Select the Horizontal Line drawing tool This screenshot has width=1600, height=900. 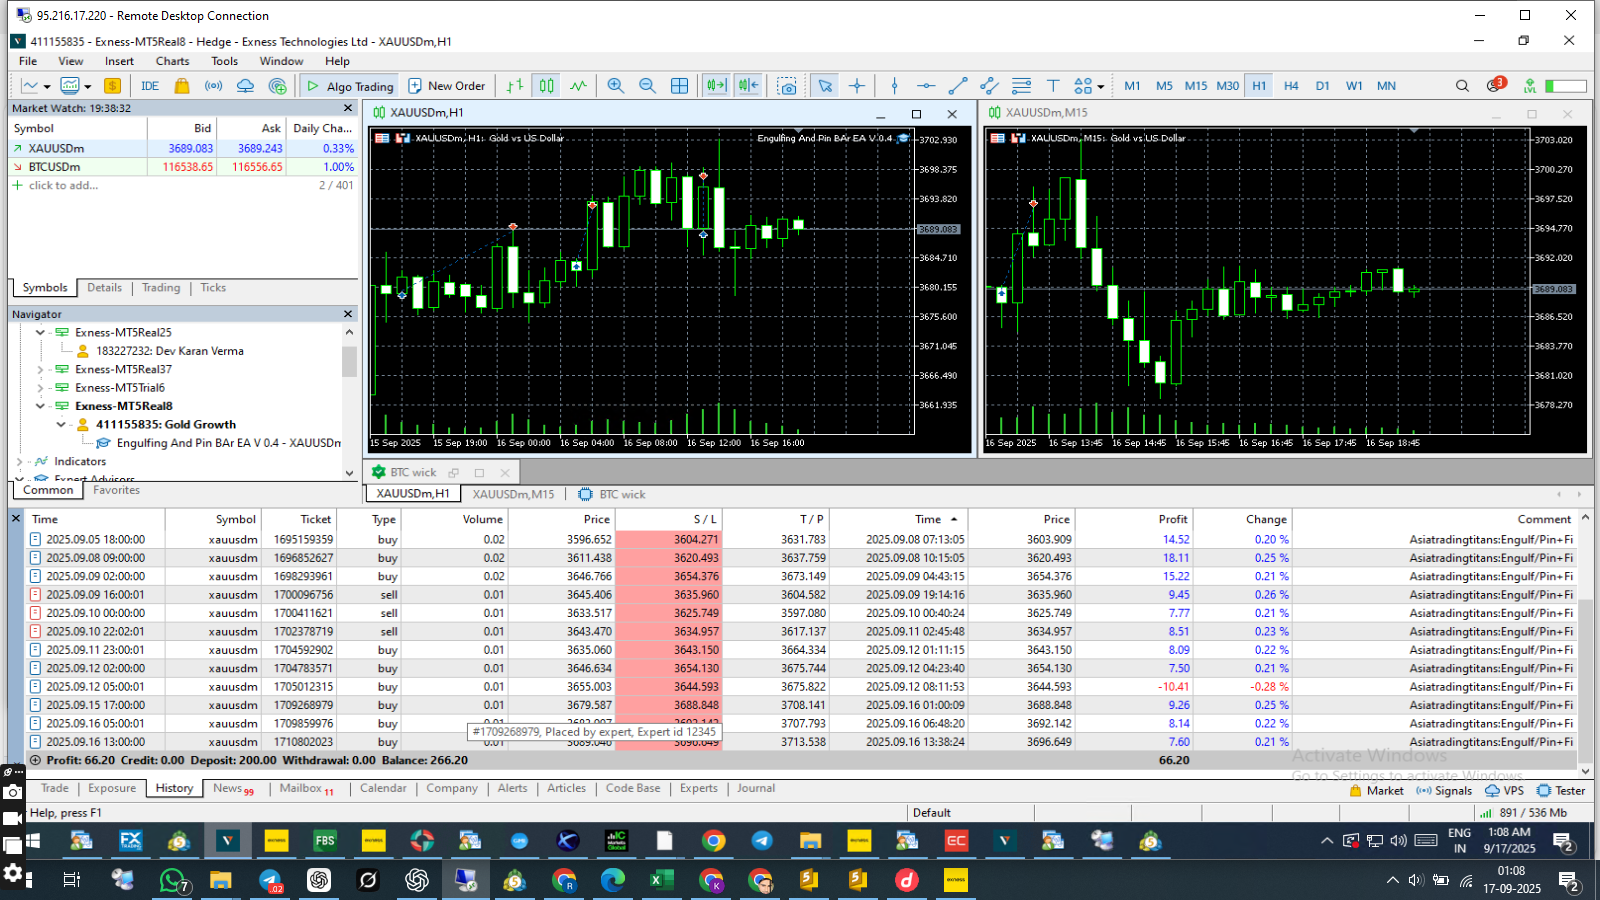927,86
